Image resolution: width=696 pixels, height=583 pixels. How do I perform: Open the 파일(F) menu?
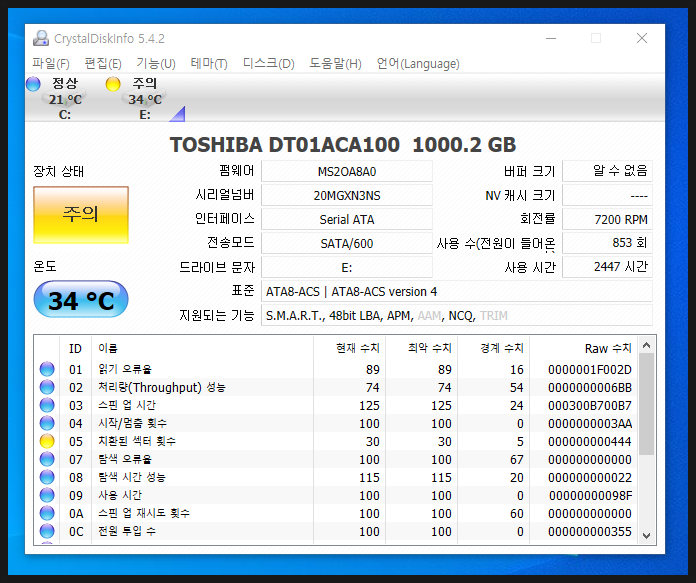(x=51, y=63)
